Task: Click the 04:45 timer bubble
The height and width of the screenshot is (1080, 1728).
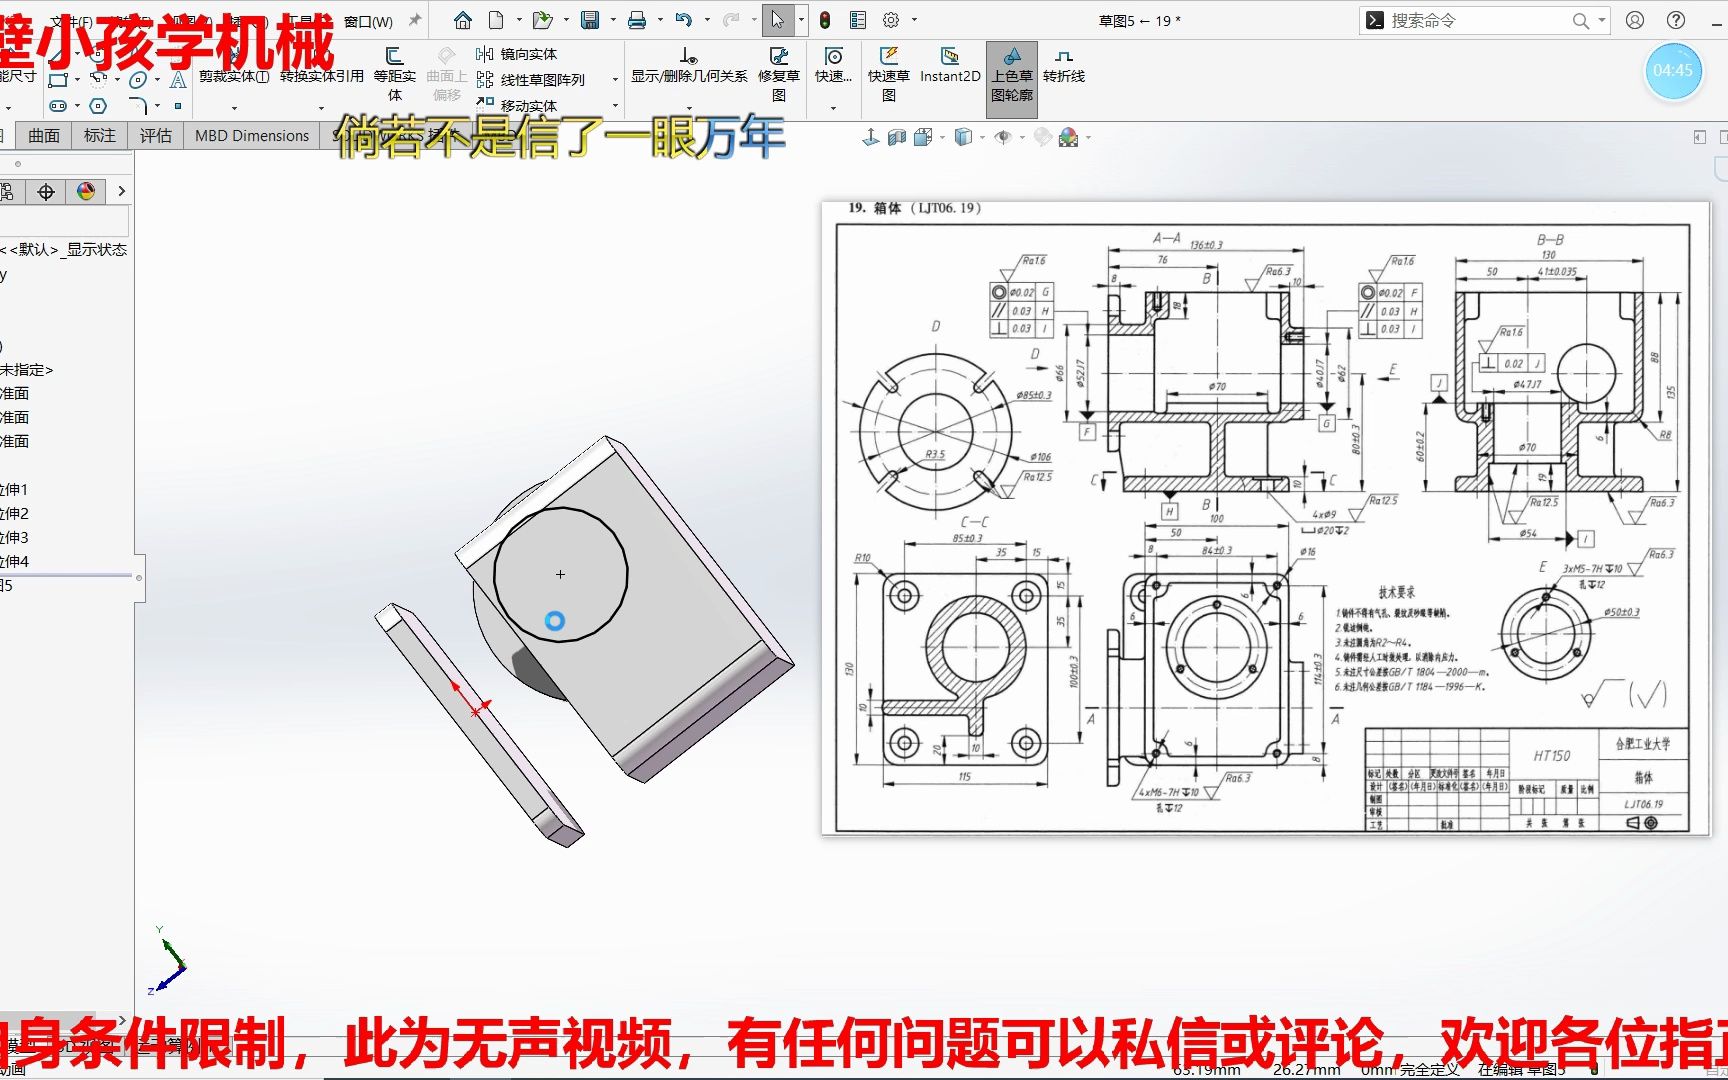Action: click(x=1673, y=70)
